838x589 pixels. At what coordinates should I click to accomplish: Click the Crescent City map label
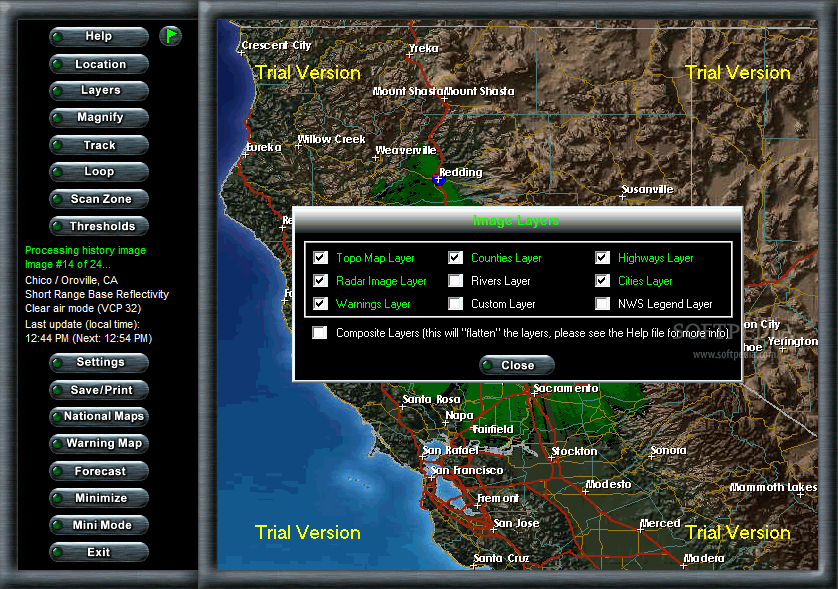pos(276,45)
